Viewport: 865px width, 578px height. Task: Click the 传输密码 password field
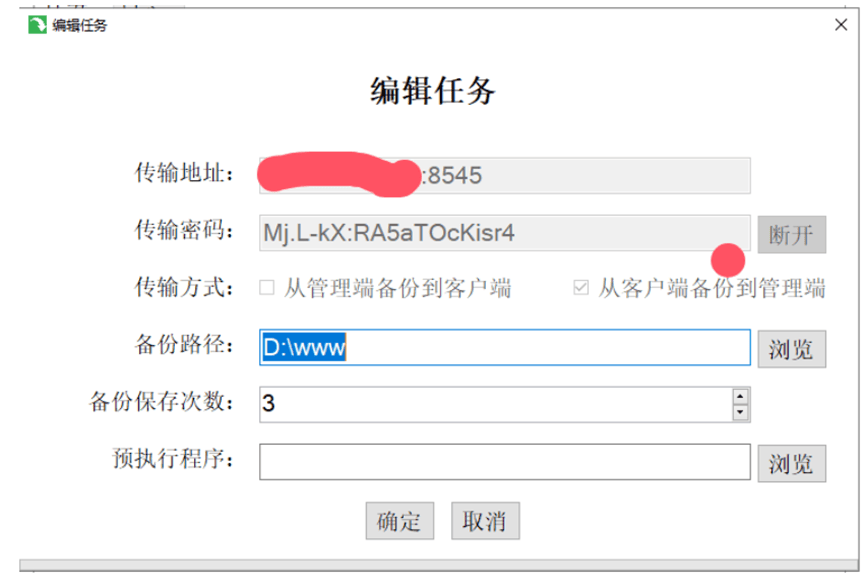tap(505, 233)
